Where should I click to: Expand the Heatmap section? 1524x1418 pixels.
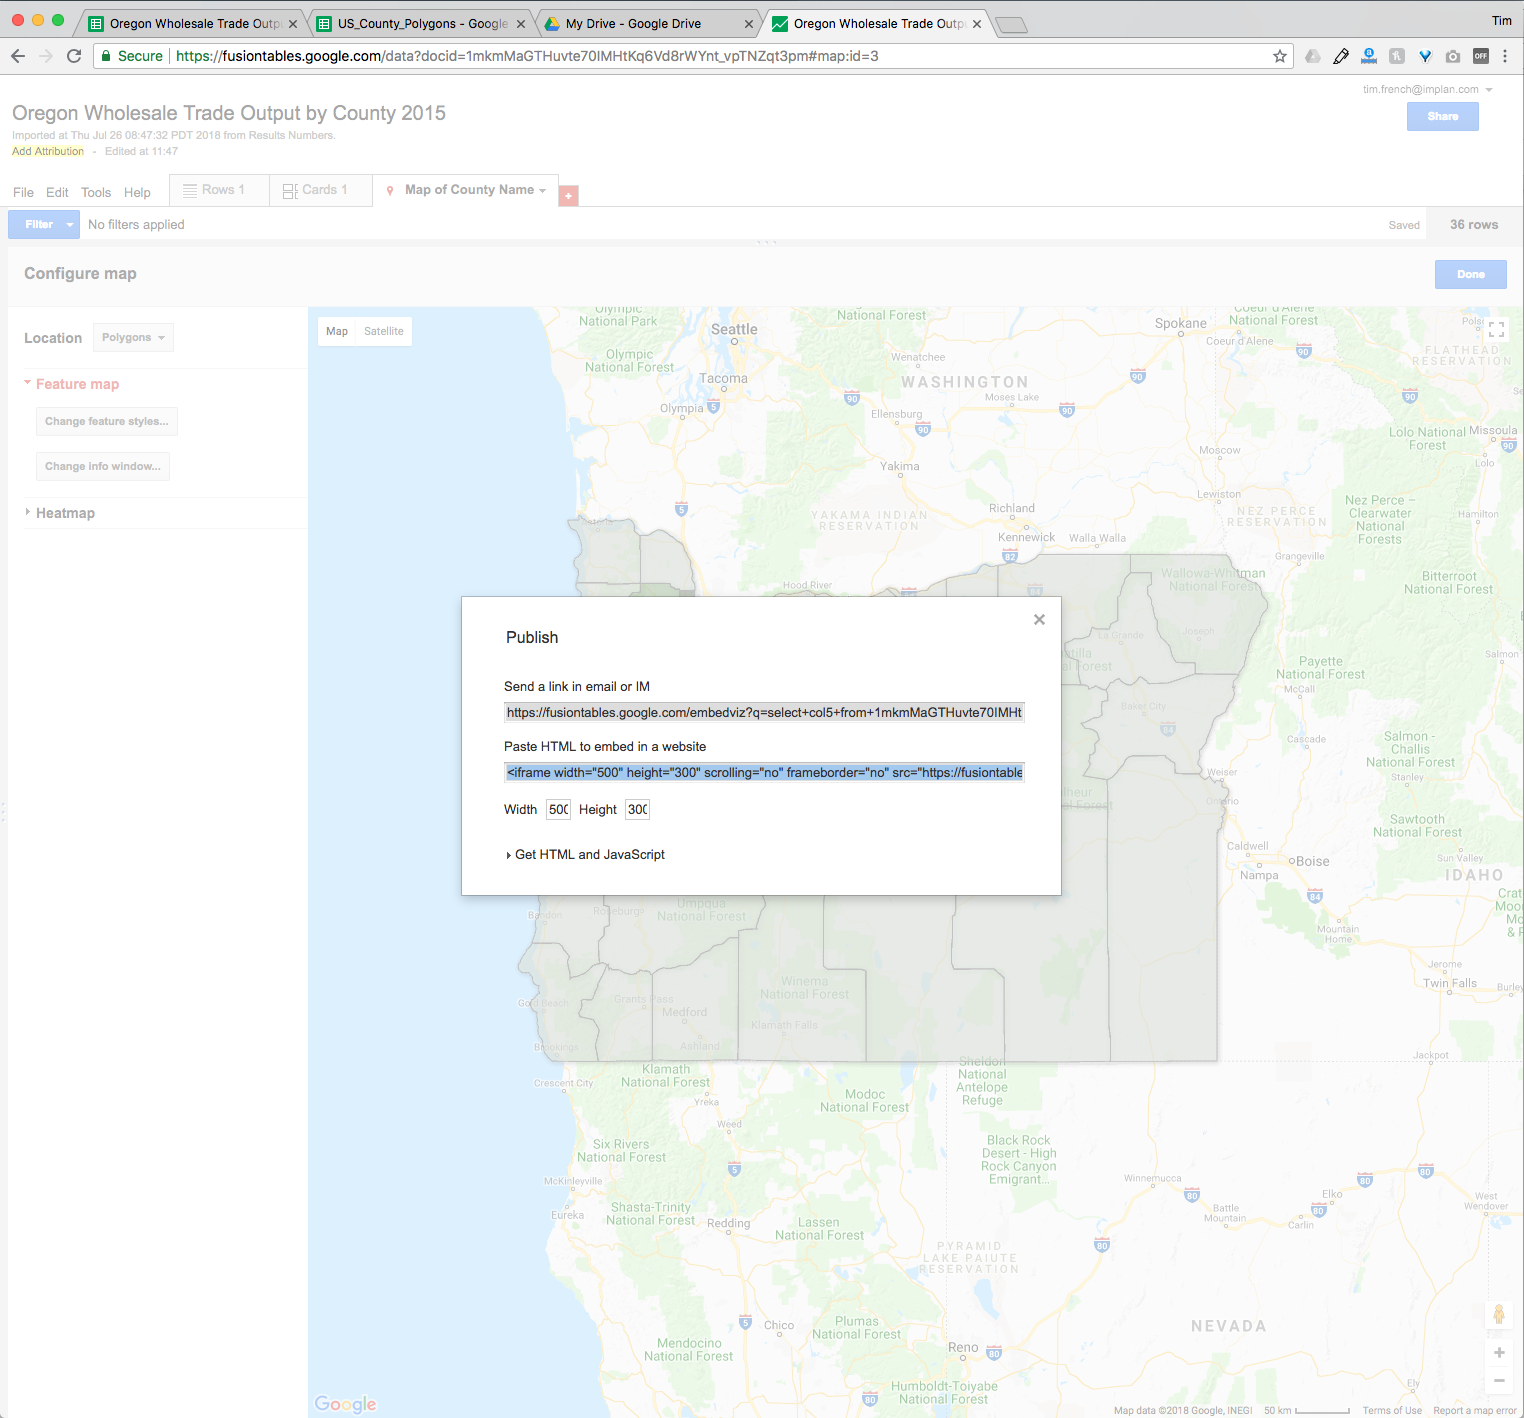pyautogui.click(x=60, y=513)
